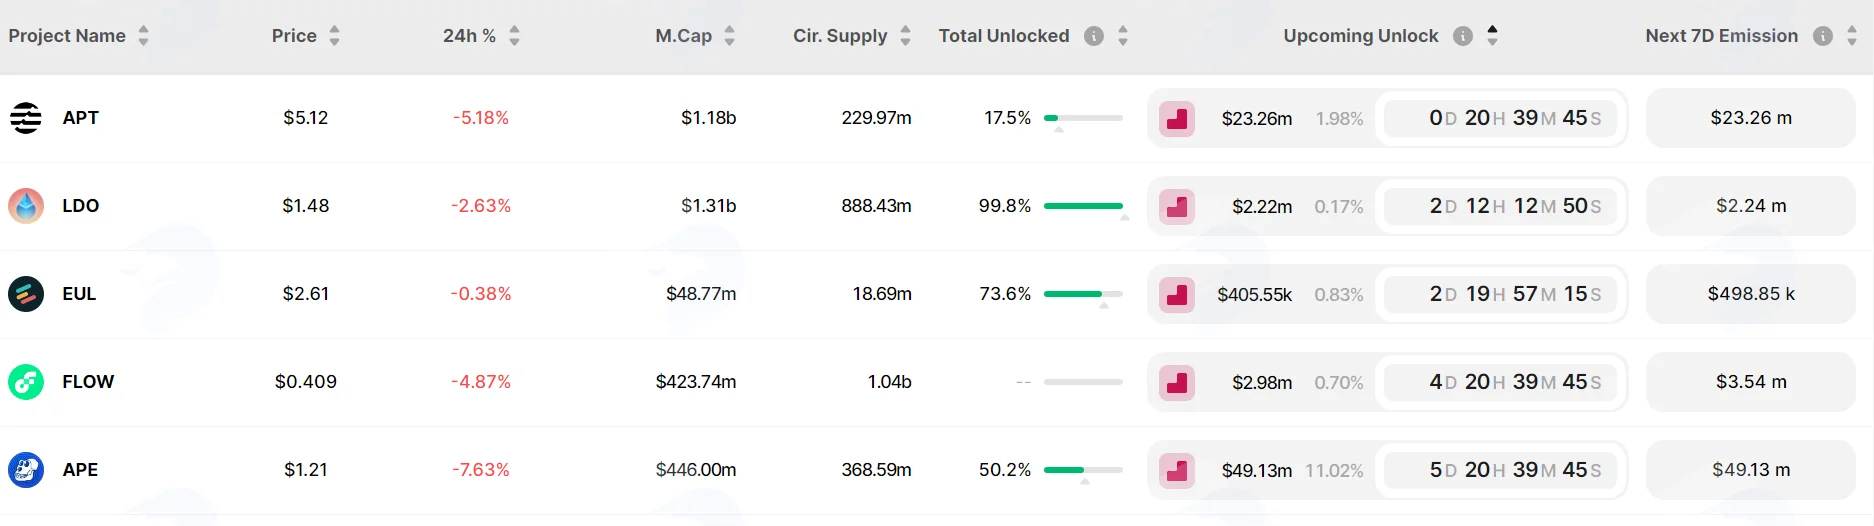The image size is (1874, 526).
Task: Click APT pink unlock type icon
Action: point(1177,118)
